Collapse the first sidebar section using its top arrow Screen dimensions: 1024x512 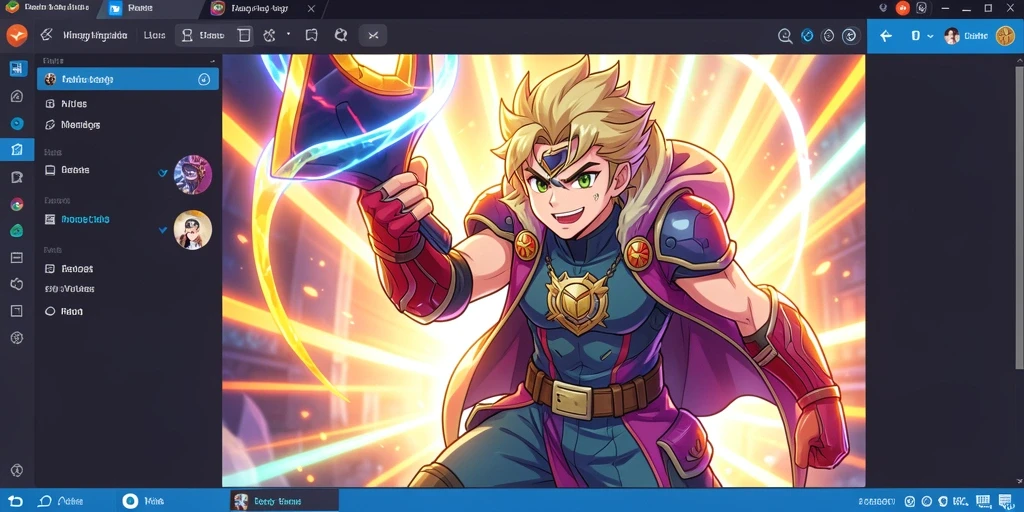(x=212, y=61)
